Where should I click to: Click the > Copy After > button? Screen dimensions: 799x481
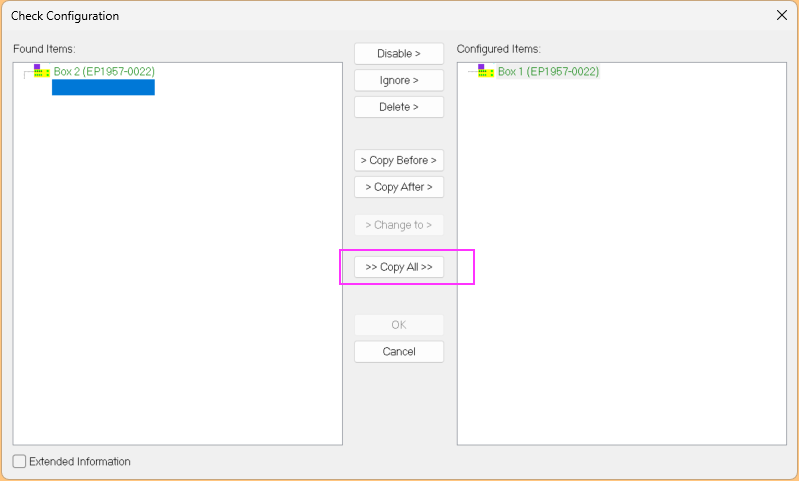[x=399, y=187]
